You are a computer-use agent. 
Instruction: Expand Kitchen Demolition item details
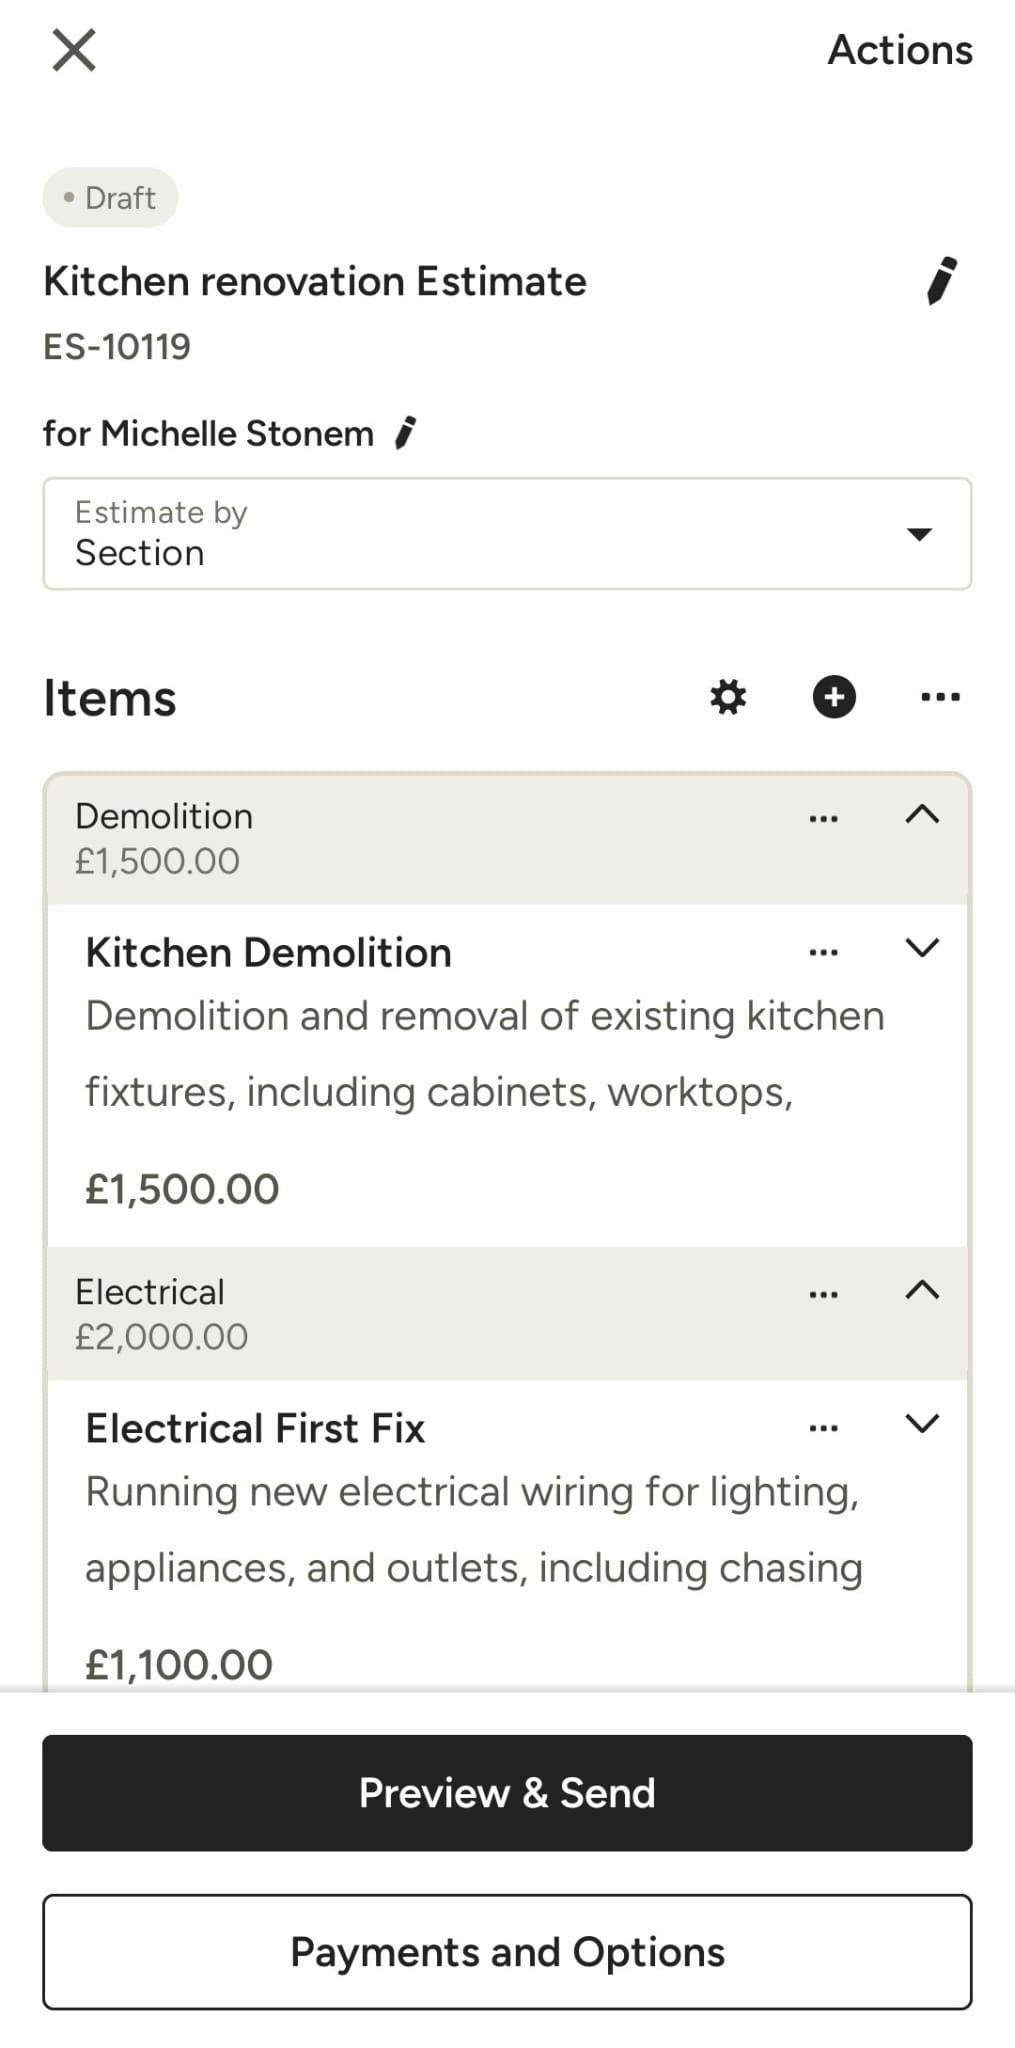click(x=922, y=948)
